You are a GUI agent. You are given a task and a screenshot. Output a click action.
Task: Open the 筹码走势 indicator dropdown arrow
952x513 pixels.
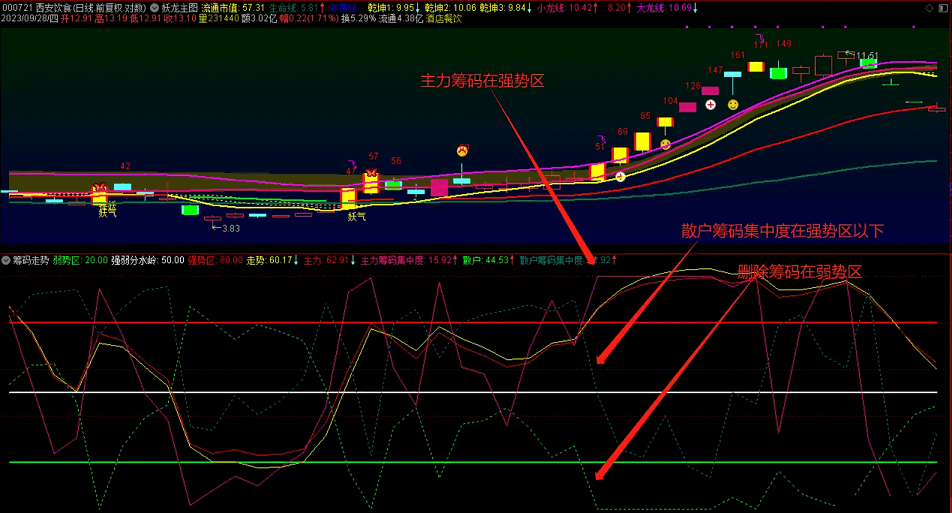[5, 260]
